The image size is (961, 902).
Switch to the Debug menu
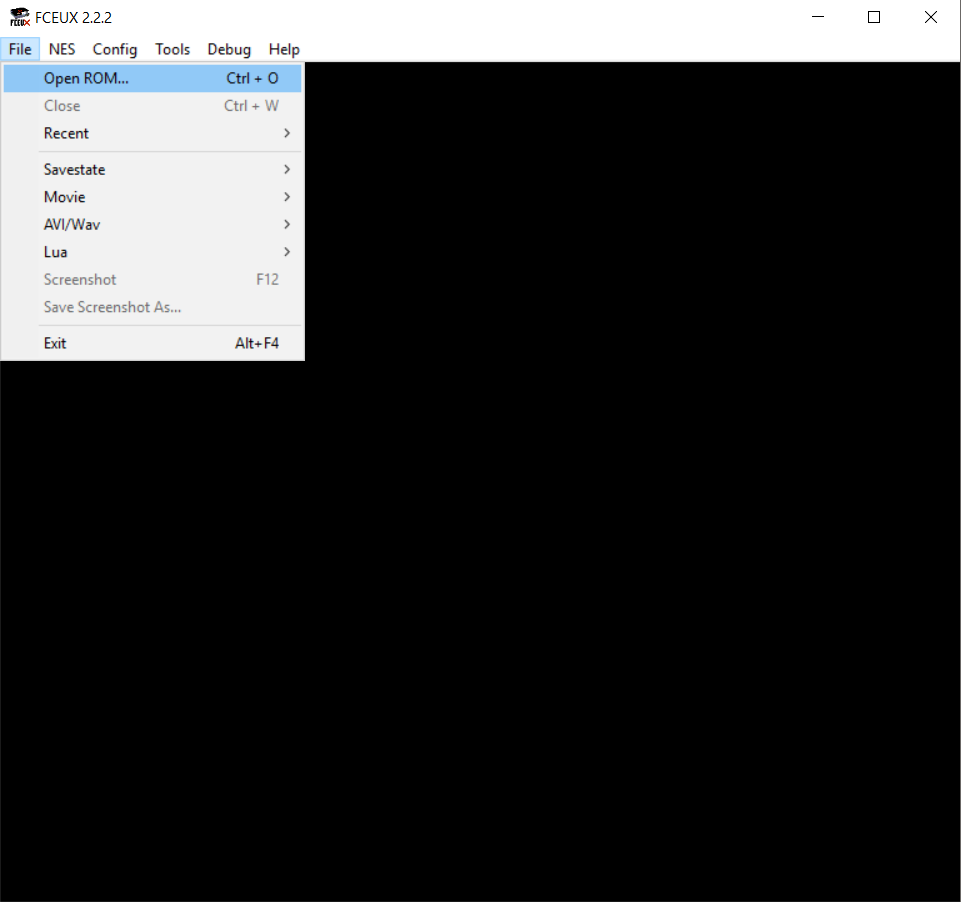point(229,49)
